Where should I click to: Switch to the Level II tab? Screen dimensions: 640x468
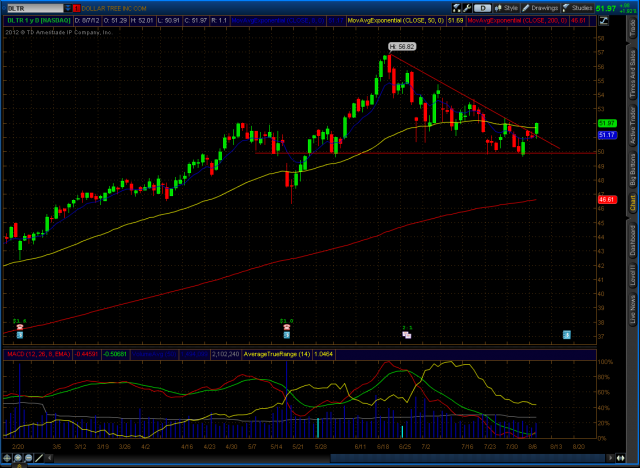633,274
